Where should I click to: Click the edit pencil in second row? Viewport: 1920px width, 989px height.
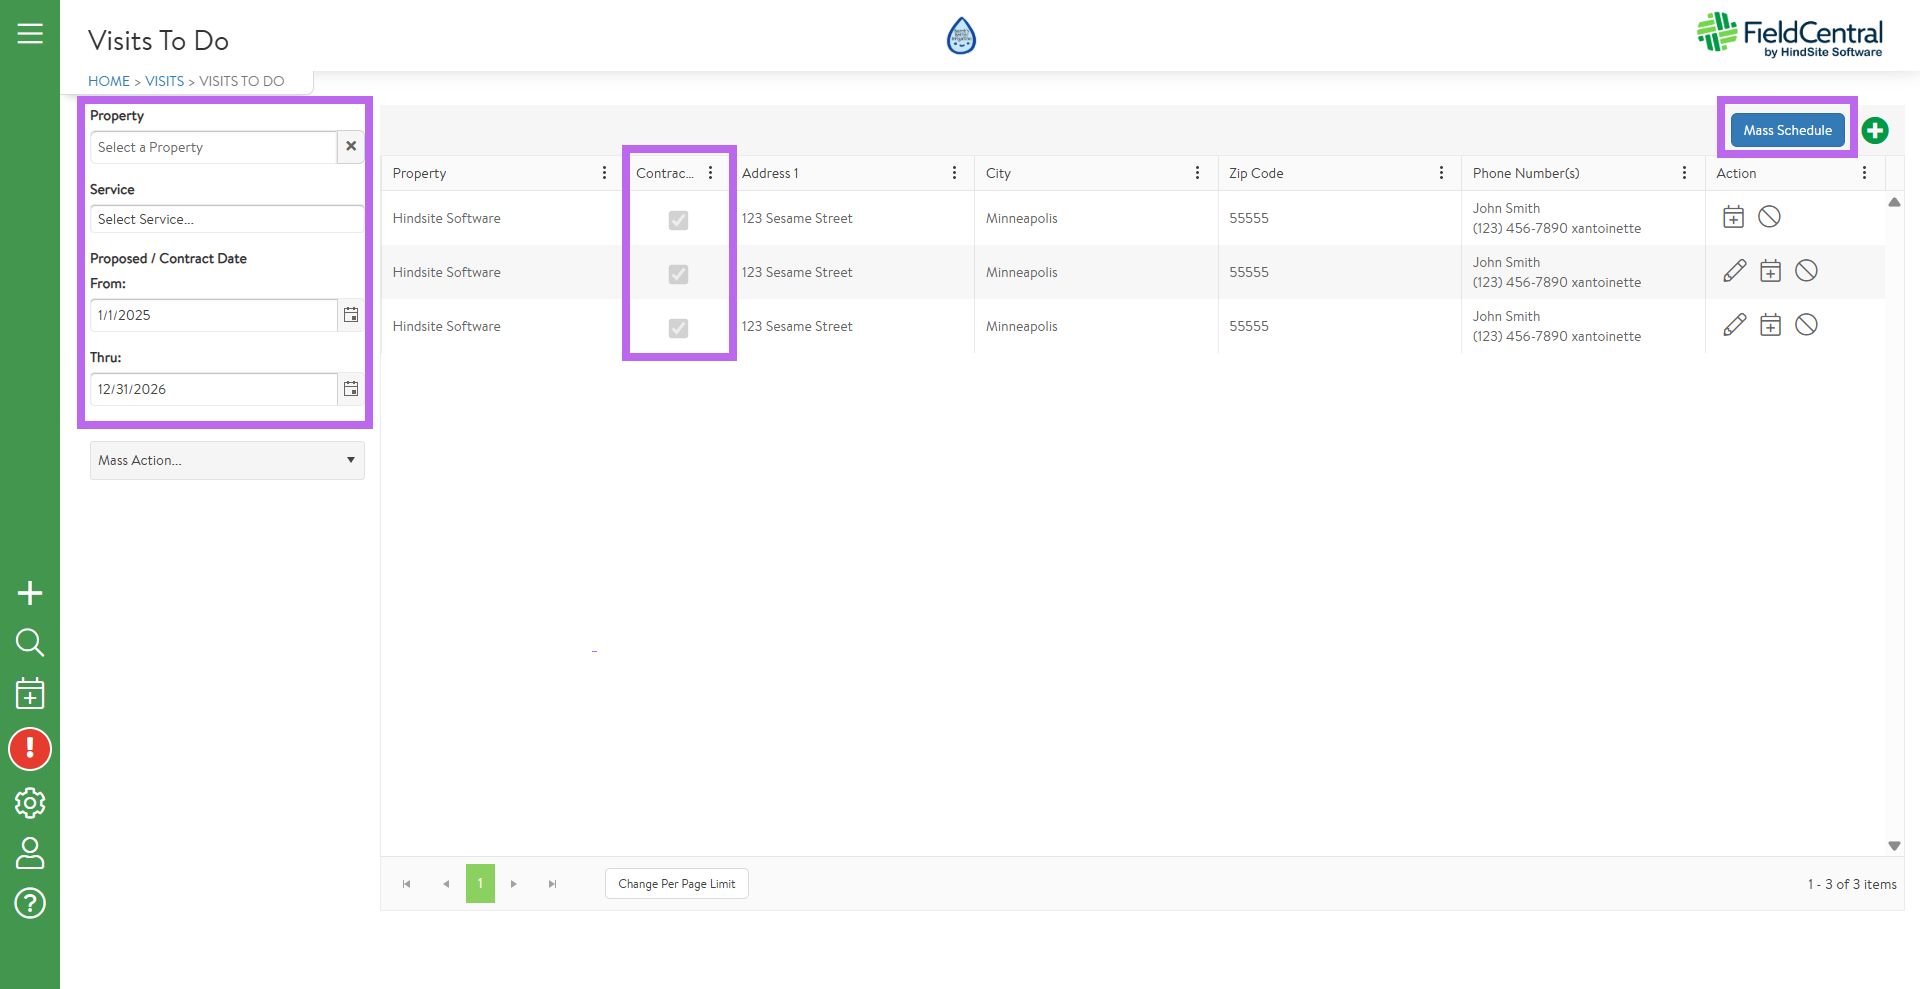pyautogui.click(x=1735, y=271)
